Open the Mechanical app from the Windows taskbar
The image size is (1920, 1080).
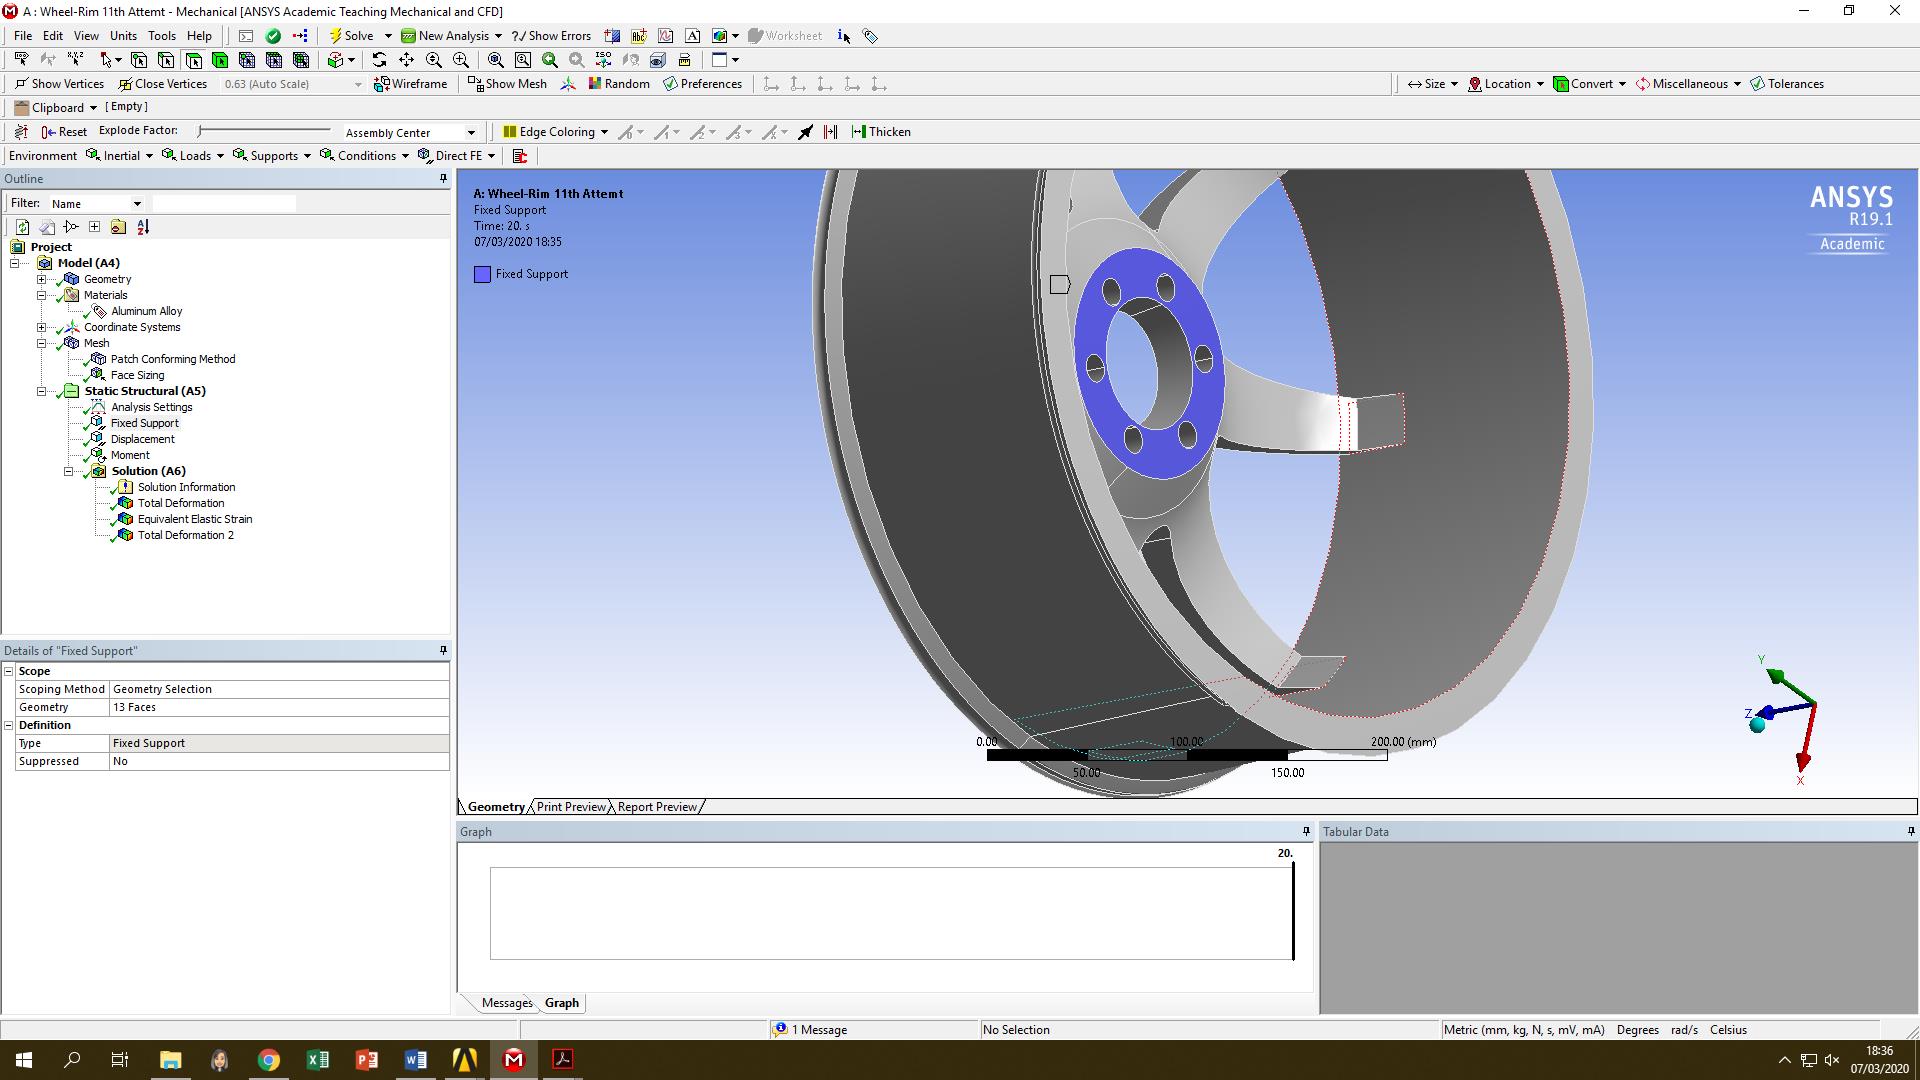514,1060
